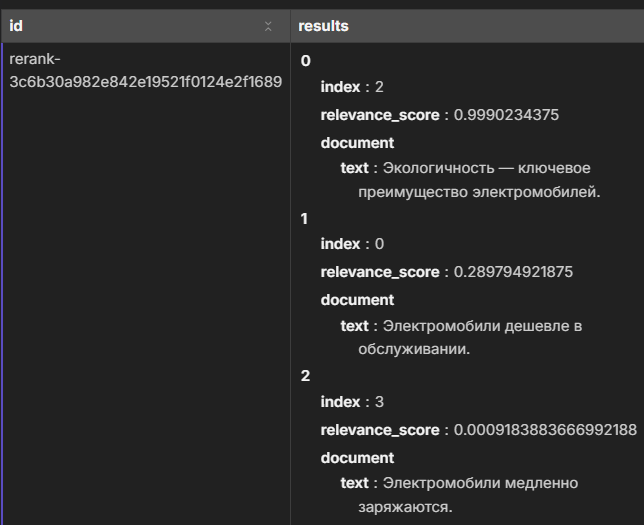Expand result item 0
The width and height of the screenshot is (644, 525).
[306, 61]
